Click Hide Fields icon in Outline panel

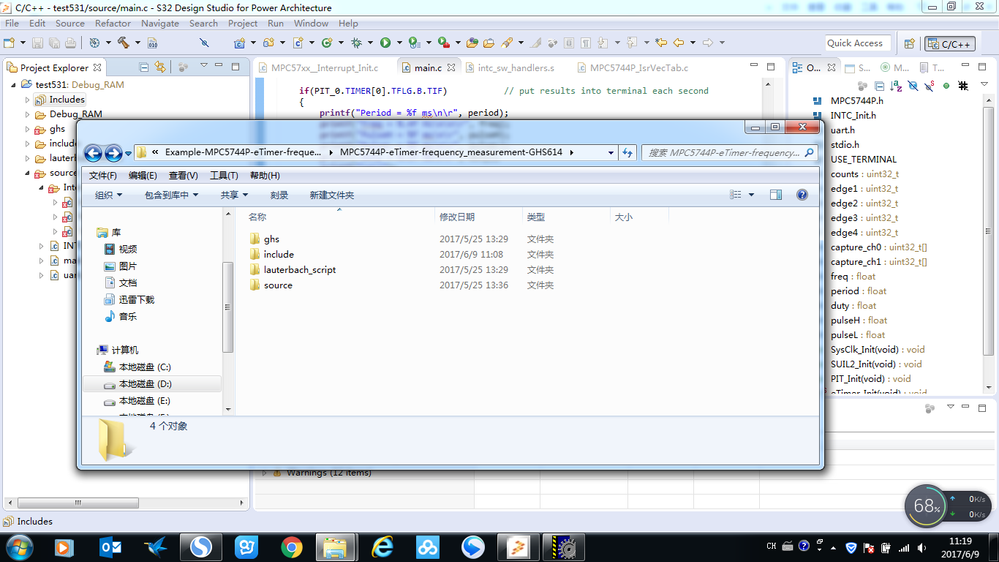(913, 85)
